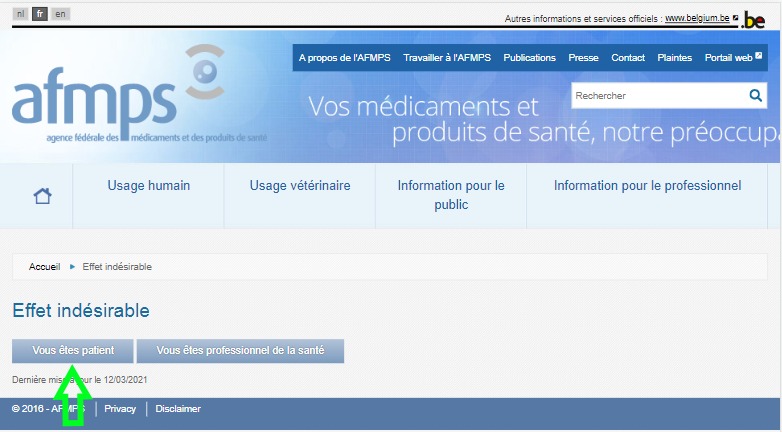
Task: Open the Disclaimer footer link
Action: [178, 409]
